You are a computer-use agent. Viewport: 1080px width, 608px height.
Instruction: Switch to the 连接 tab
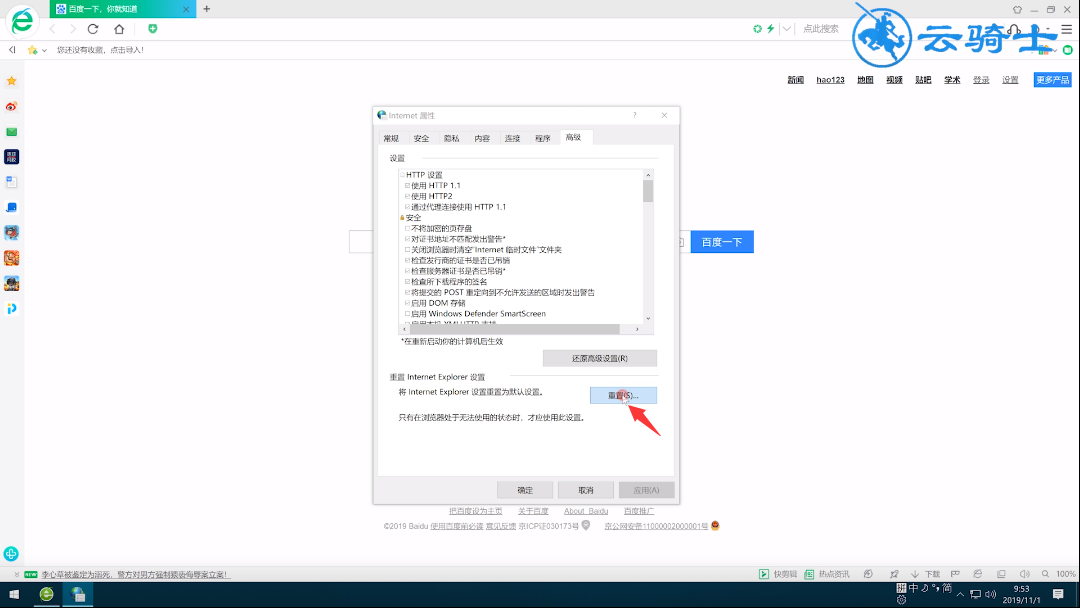[512, 138]
